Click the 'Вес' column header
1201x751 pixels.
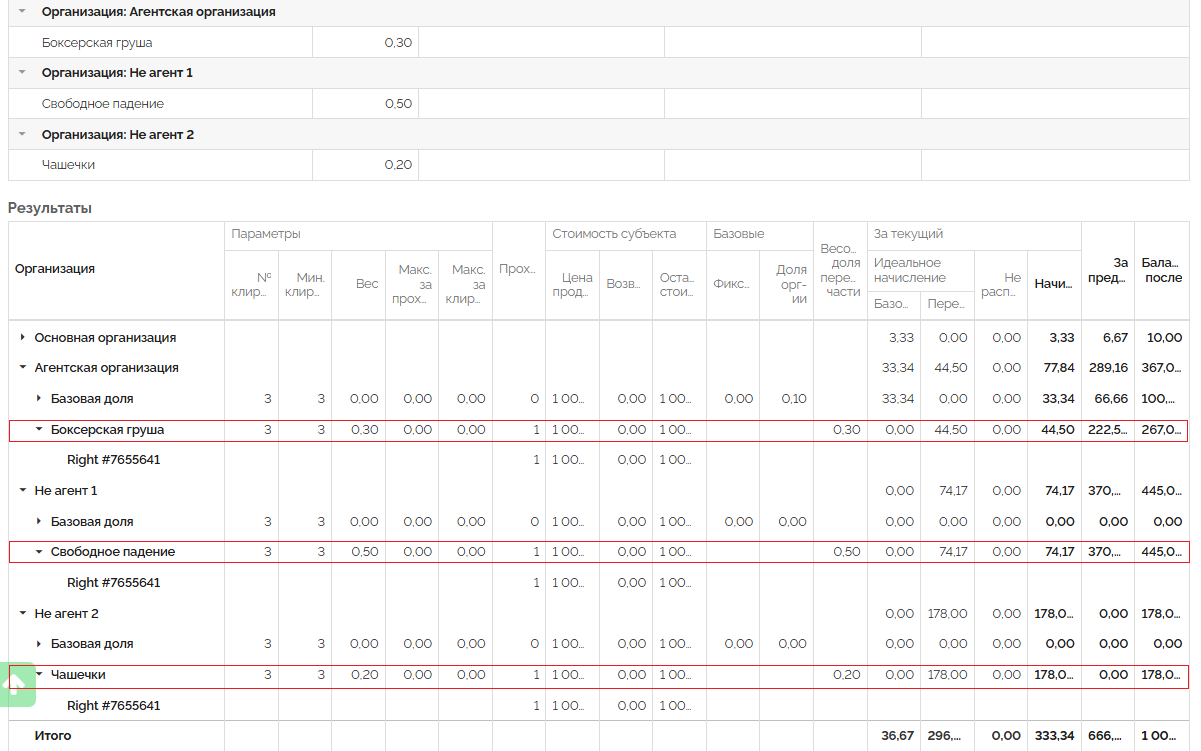[367, 284]
